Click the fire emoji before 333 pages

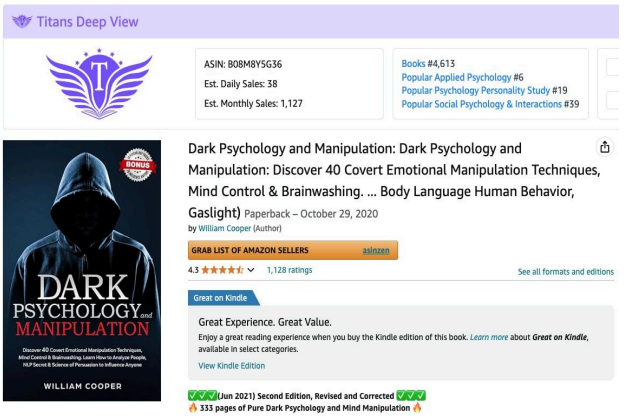193,408
